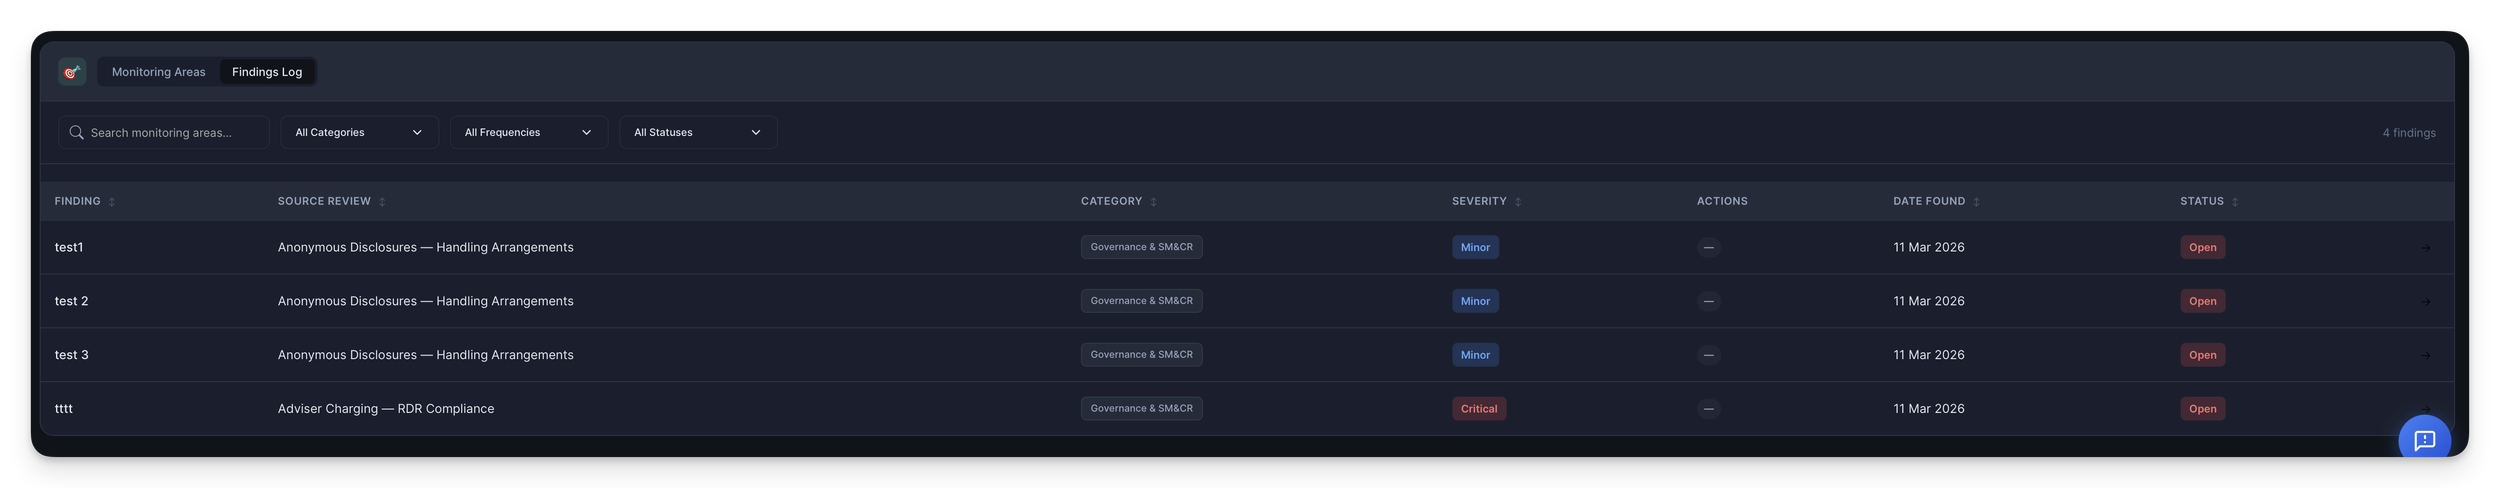Viewport: 2500px width, 488px height.
Task: Click actions dash icon in tttt row
Action: coord(1708,409)
